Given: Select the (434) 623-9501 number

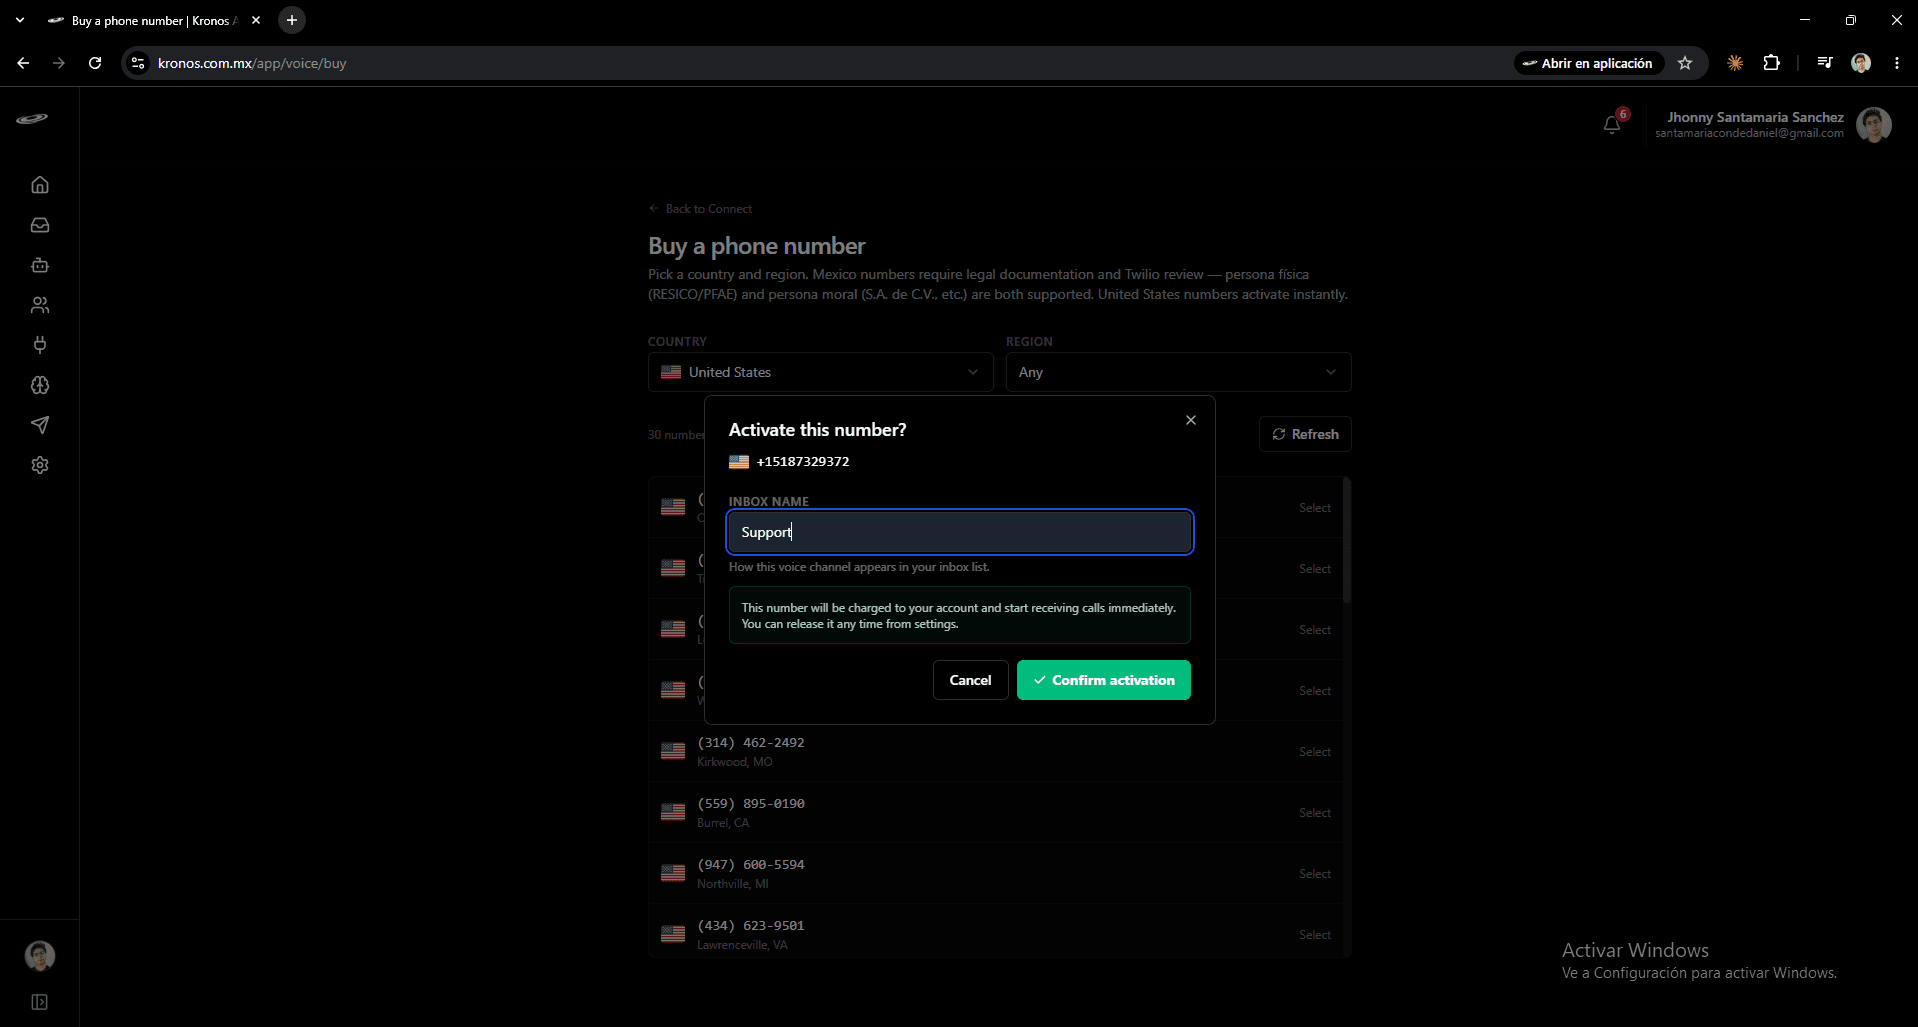Looking at the screenshot, I should (1315, 935).
